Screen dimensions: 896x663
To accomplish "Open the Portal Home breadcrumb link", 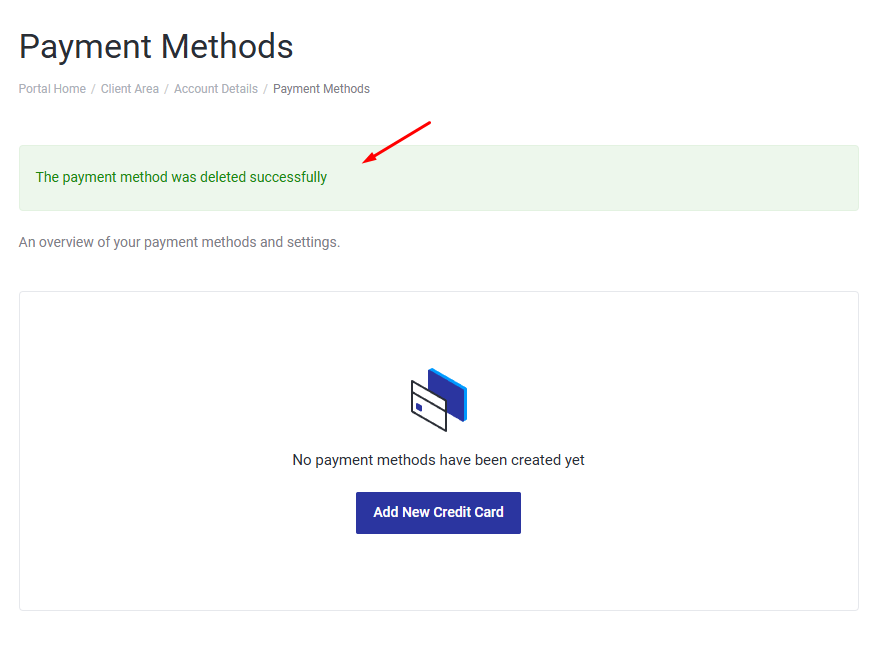I will [x=52, y=89].
